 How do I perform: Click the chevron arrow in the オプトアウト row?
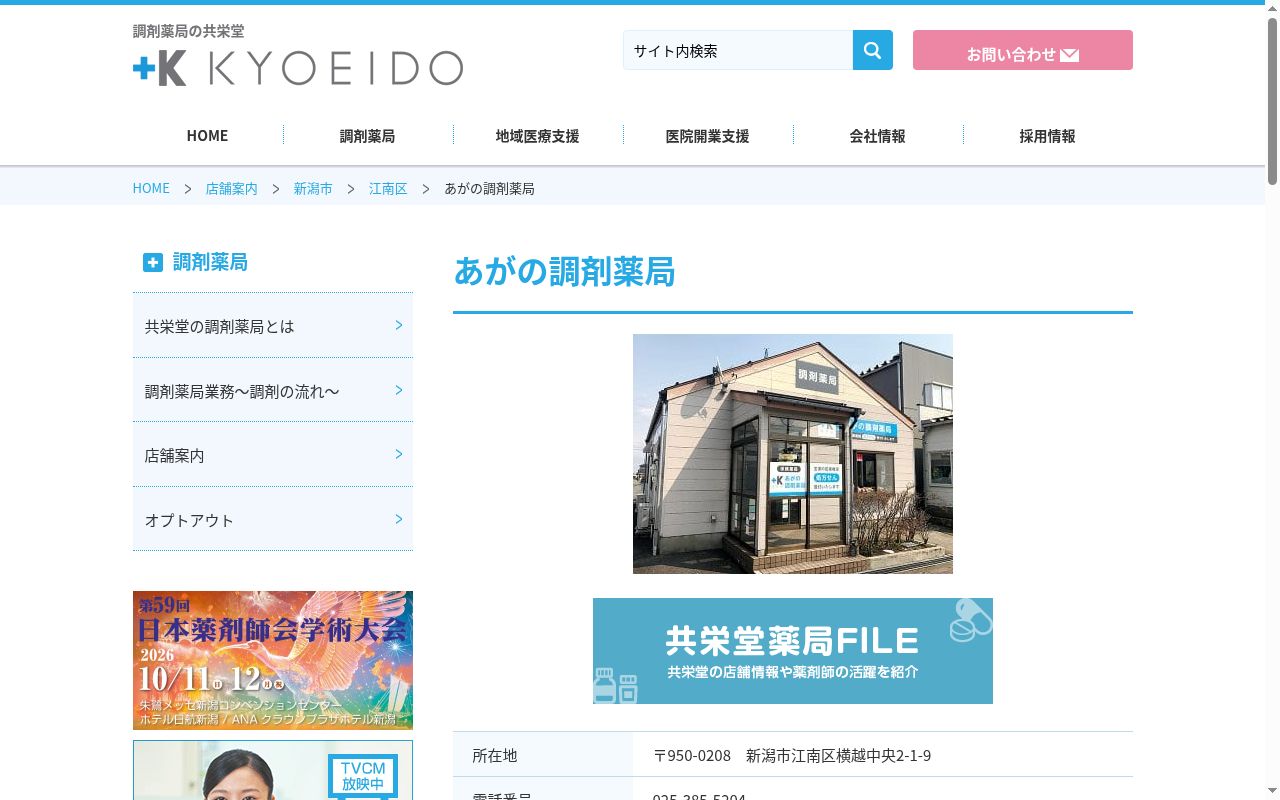pos(399,519)
